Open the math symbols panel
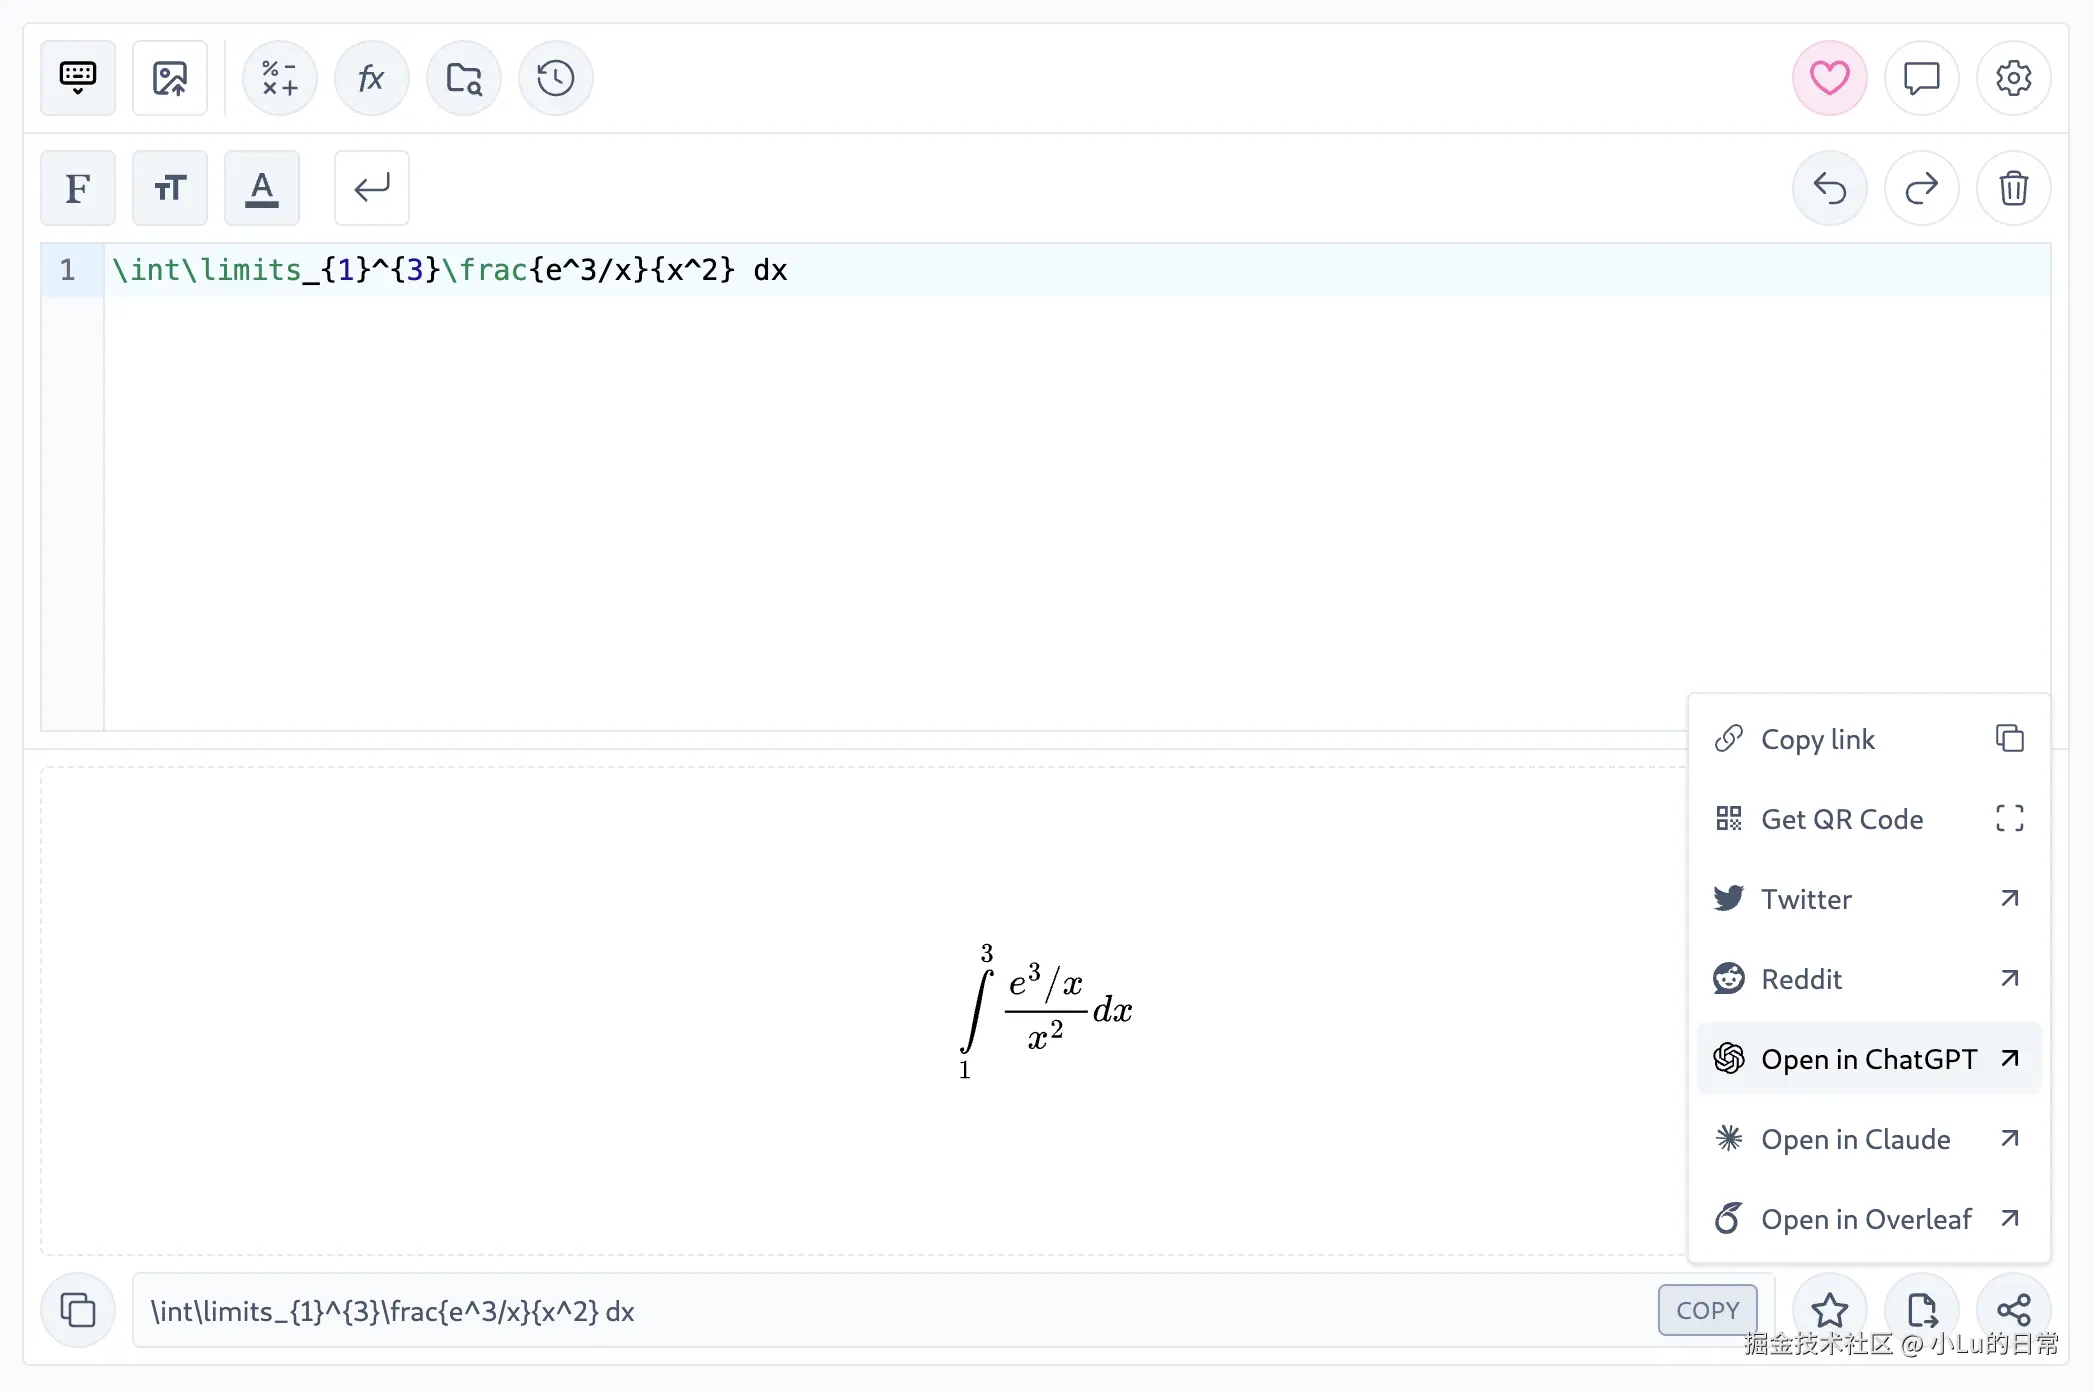The height and width of the screenshot is (1392, 2094). coord(280,78)
